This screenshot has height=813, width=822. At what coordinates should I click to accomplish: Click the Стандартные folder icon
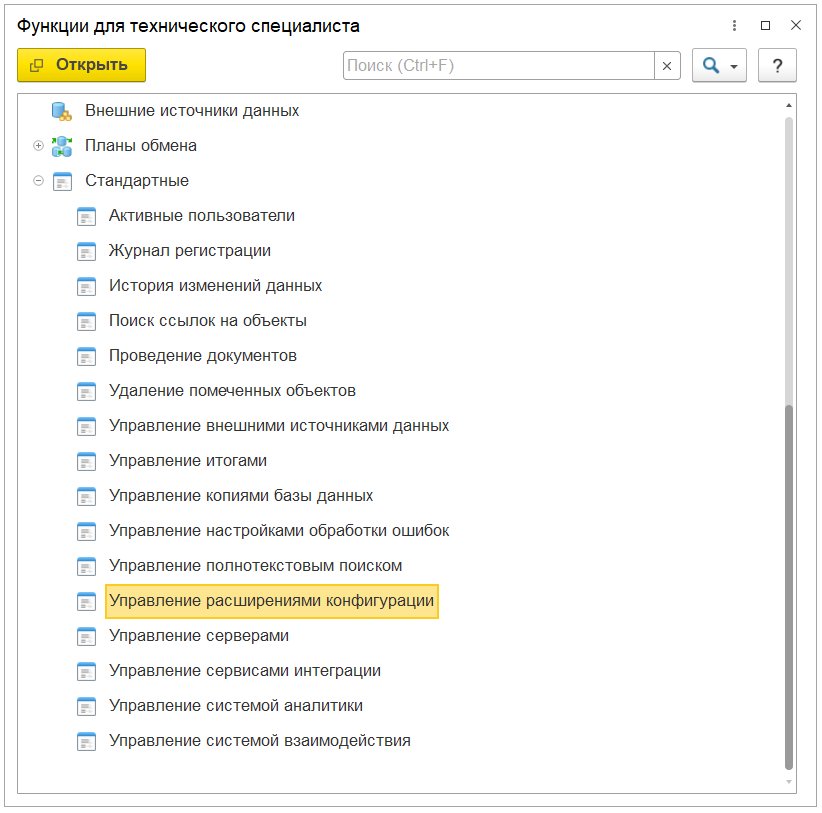62,181
